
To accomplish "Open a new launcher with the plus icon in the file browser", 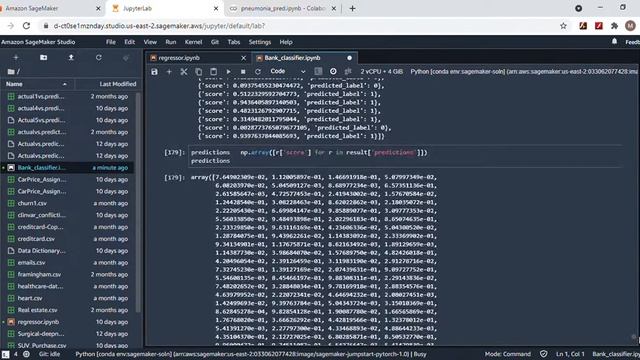I will tap(16, 58).
